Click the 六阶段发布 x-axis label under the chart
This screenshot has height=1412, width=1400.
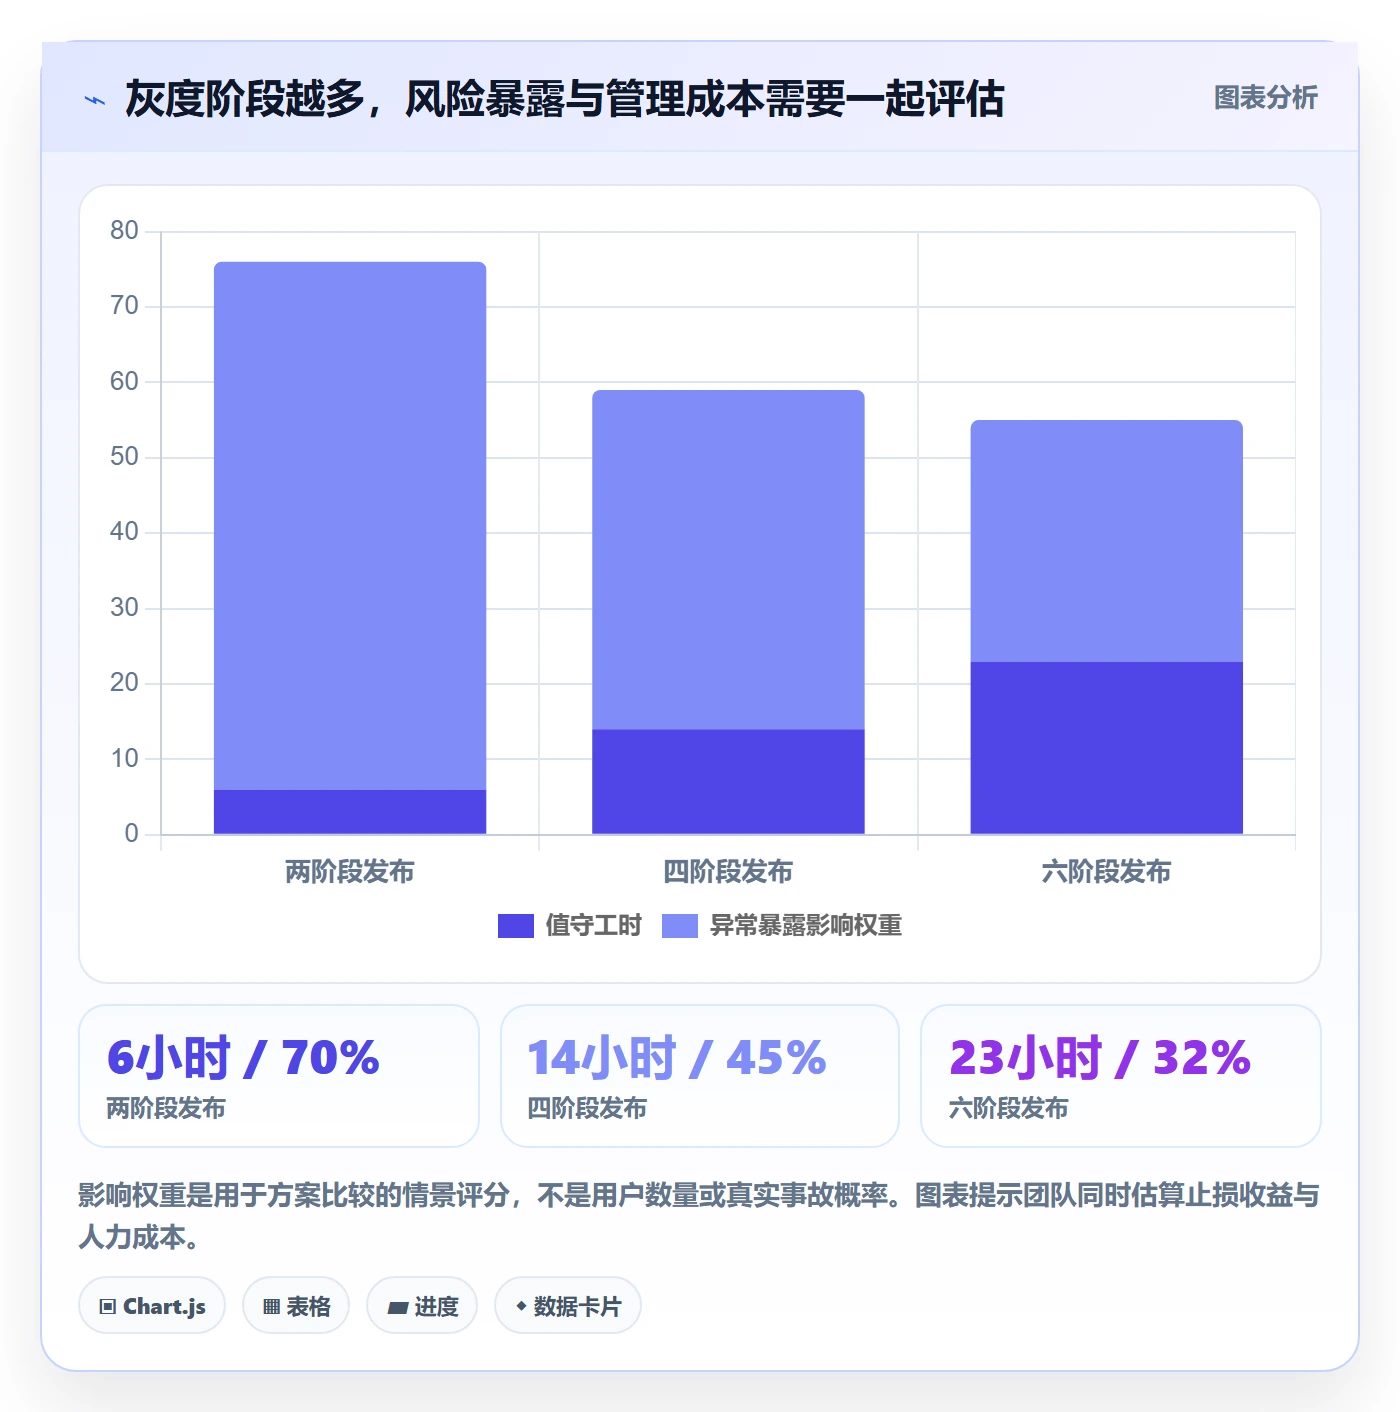(1107, 872)
